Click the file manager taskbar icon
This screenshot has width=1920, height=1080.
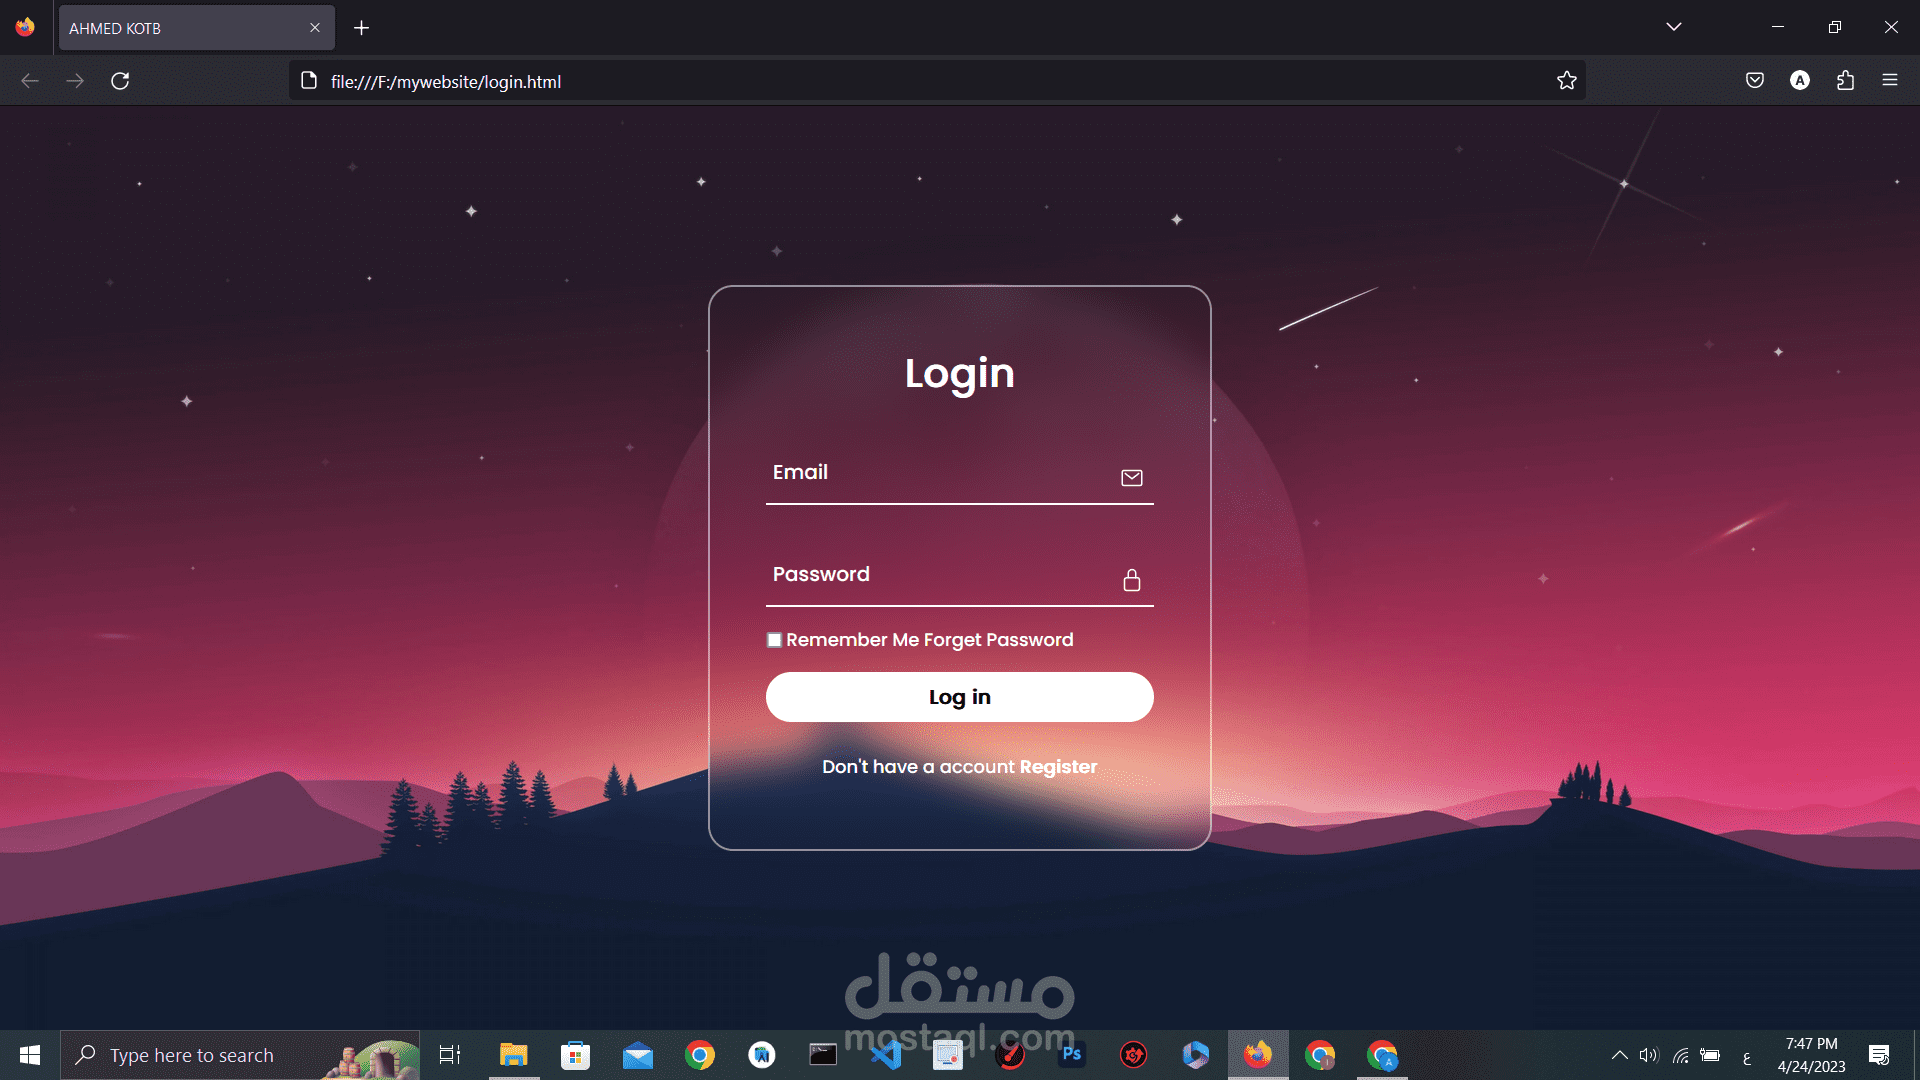[513, 1054]
